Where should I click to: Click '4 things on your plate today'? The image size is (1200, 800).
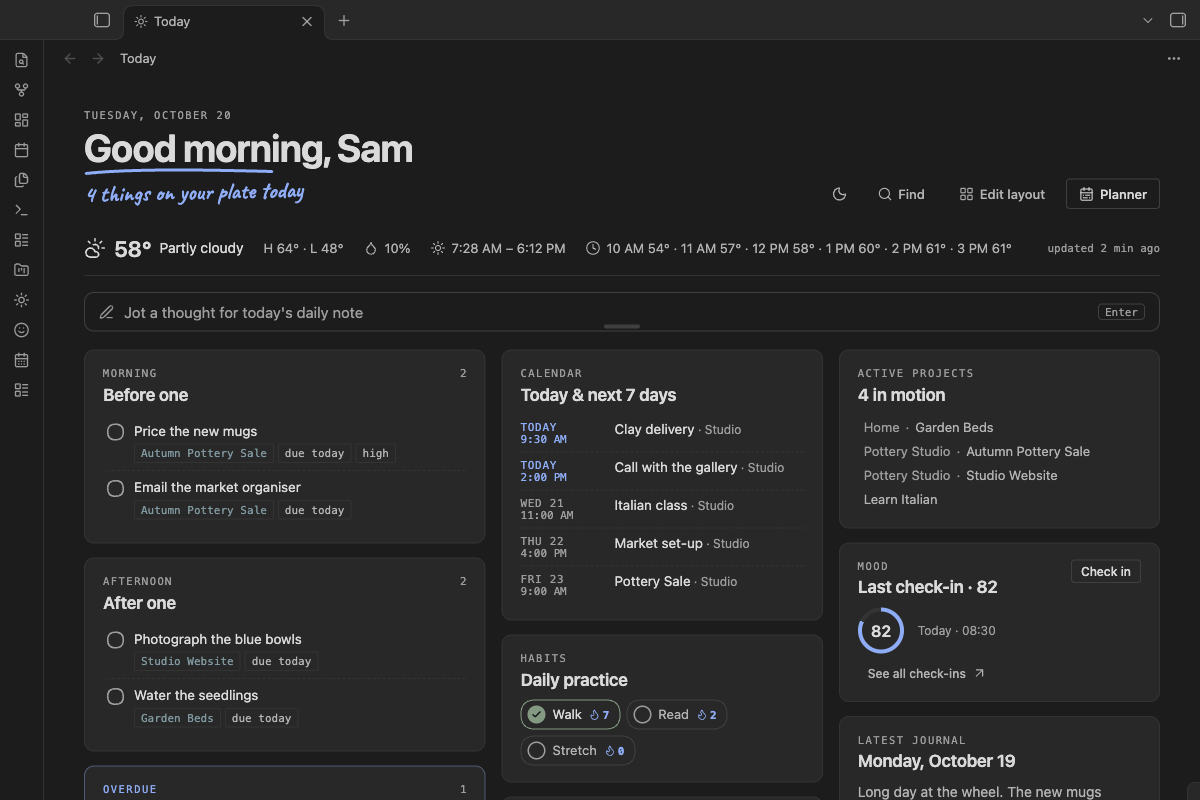pyautogui.click(x=195, y=193)
